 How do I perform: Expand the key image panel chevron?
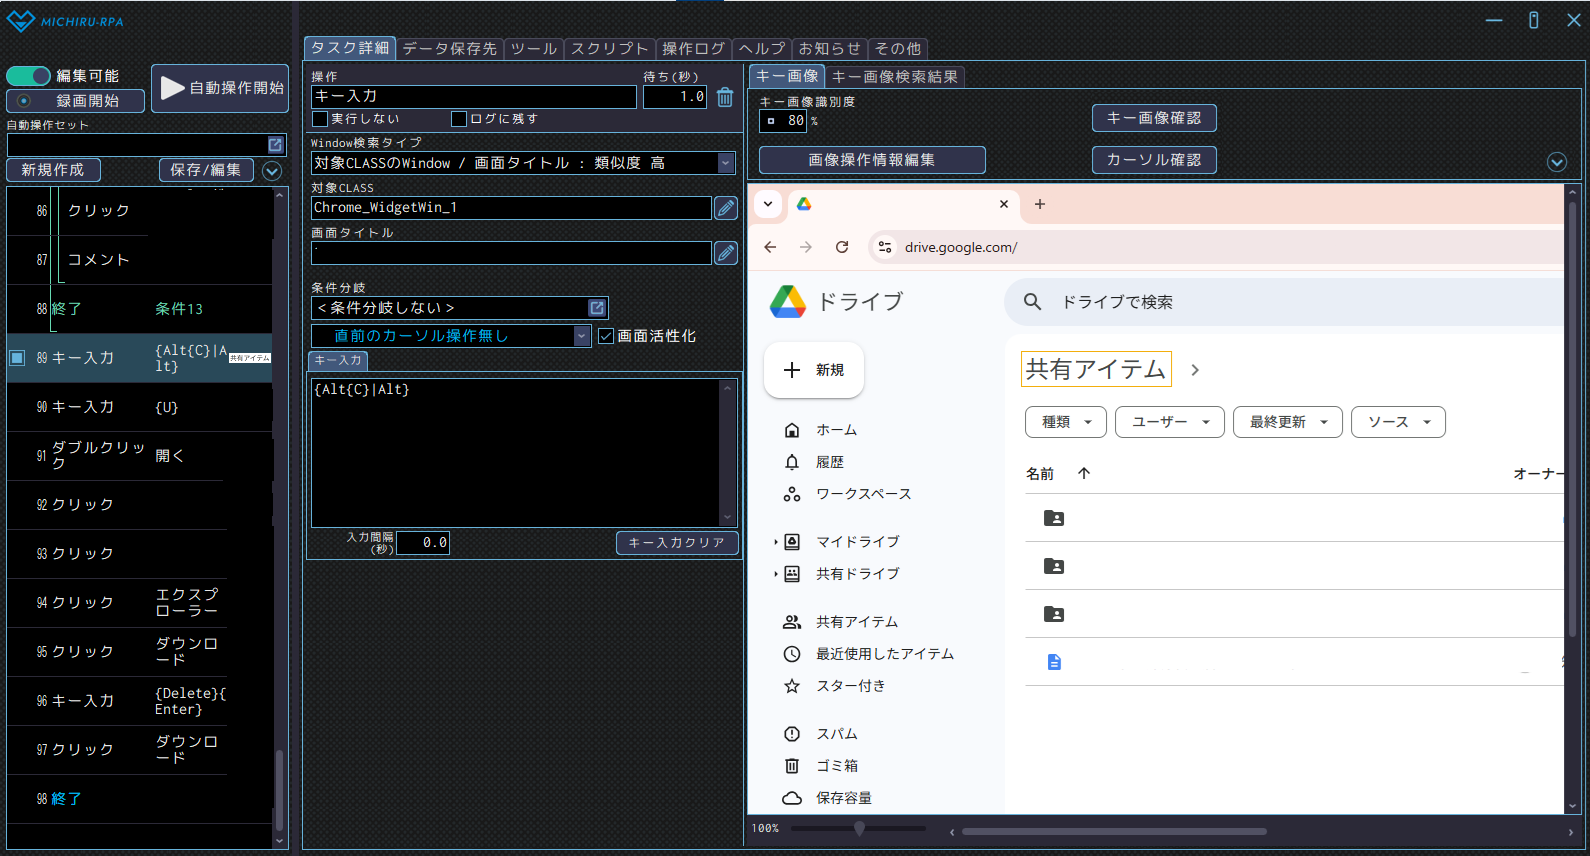[1556, 162]
